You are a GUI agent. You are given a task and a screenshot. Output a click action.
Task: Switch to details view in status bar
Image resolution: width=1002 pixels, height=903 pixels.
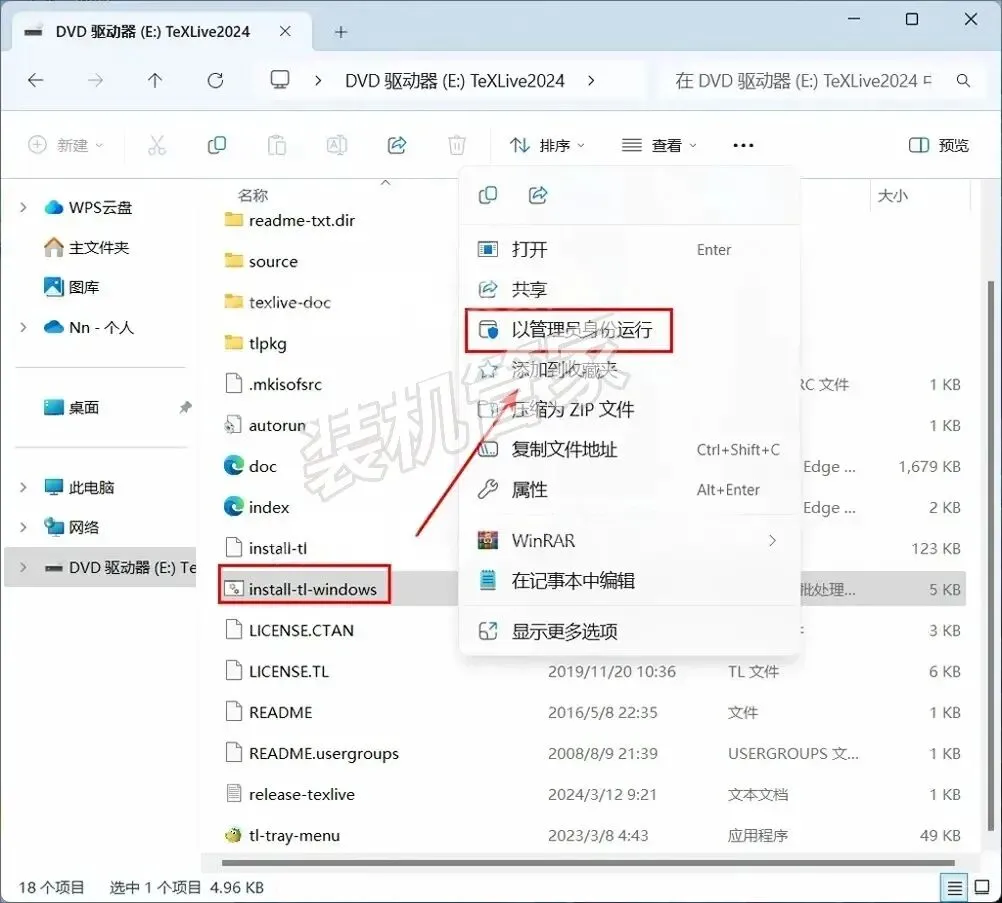click(x=954, y=888)
